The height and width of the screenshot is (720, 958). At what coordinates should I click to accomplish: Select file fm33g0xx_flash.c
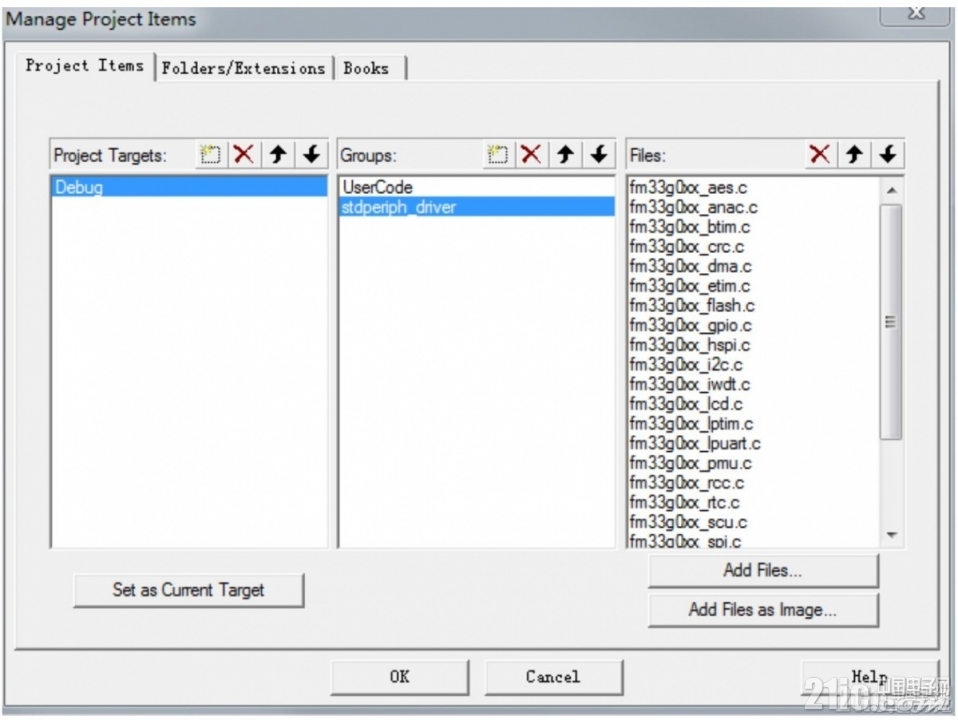tap(692, 305)
